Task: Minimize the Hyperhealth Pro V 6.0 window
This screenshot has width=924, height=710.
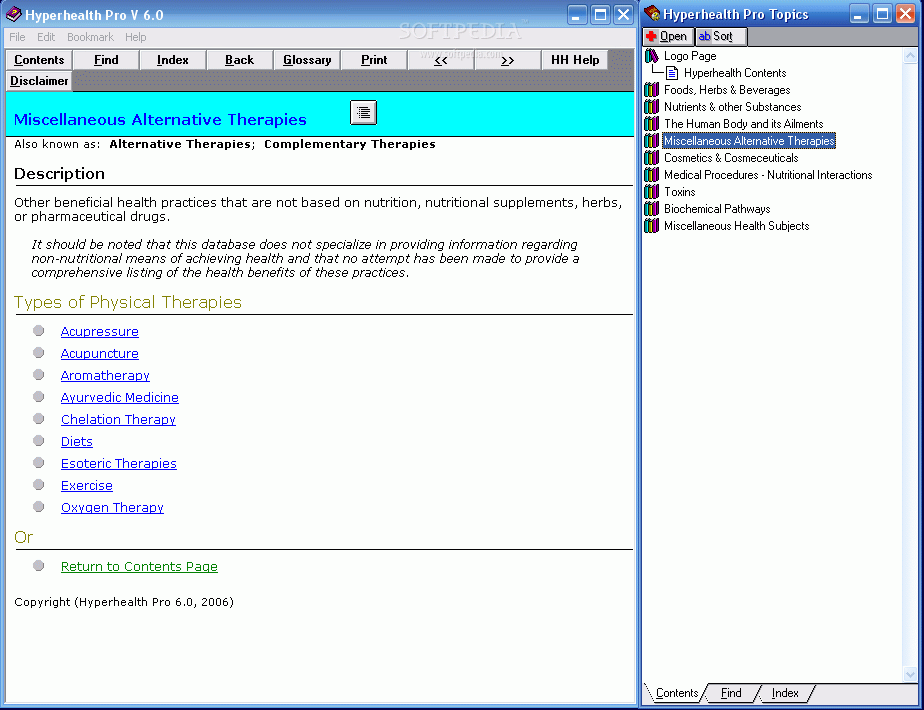Action: coord(576,14)
